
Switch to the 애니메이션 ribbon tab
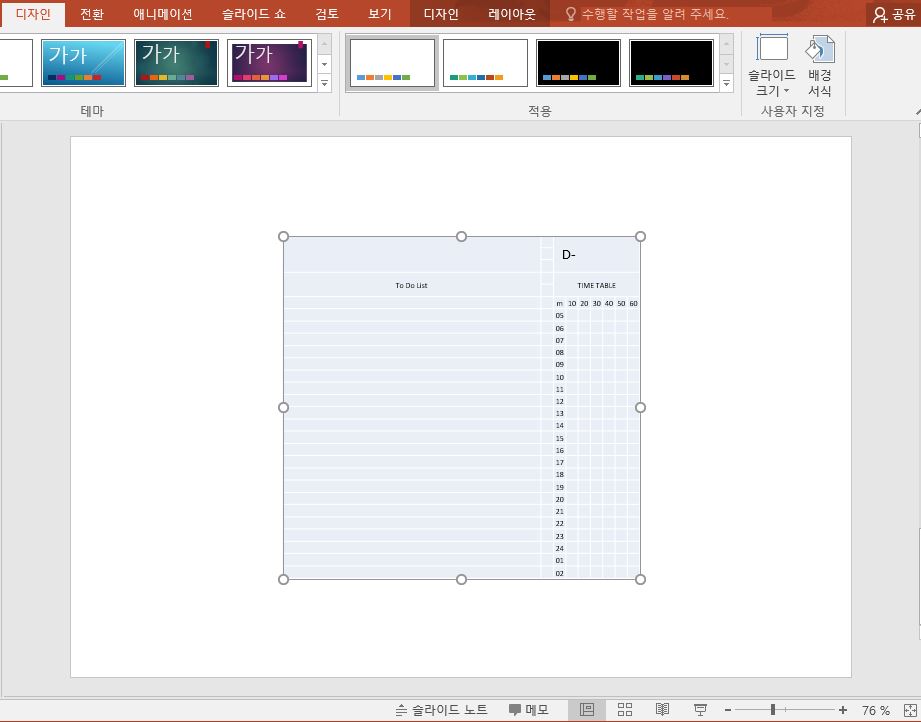click(163, 14)
